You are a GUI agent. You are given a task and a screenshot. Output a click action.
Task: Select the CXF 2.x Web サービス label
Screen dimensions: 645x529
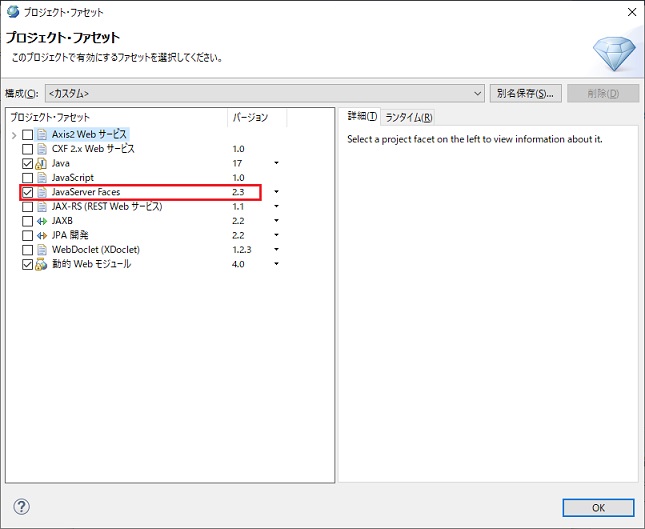(93, 149)
